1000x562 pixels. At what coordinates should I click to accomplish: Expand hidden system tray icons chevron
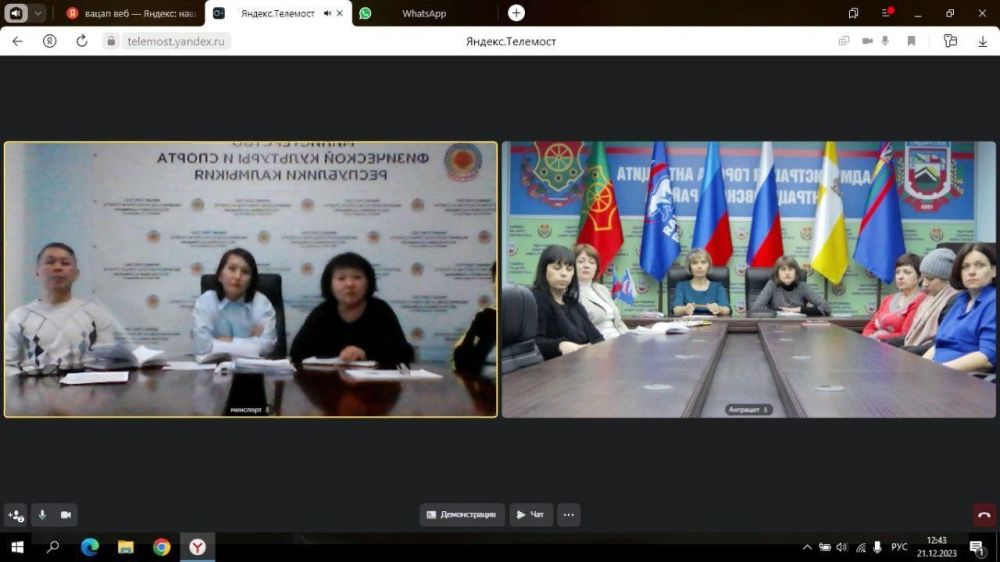coord(807,547)
